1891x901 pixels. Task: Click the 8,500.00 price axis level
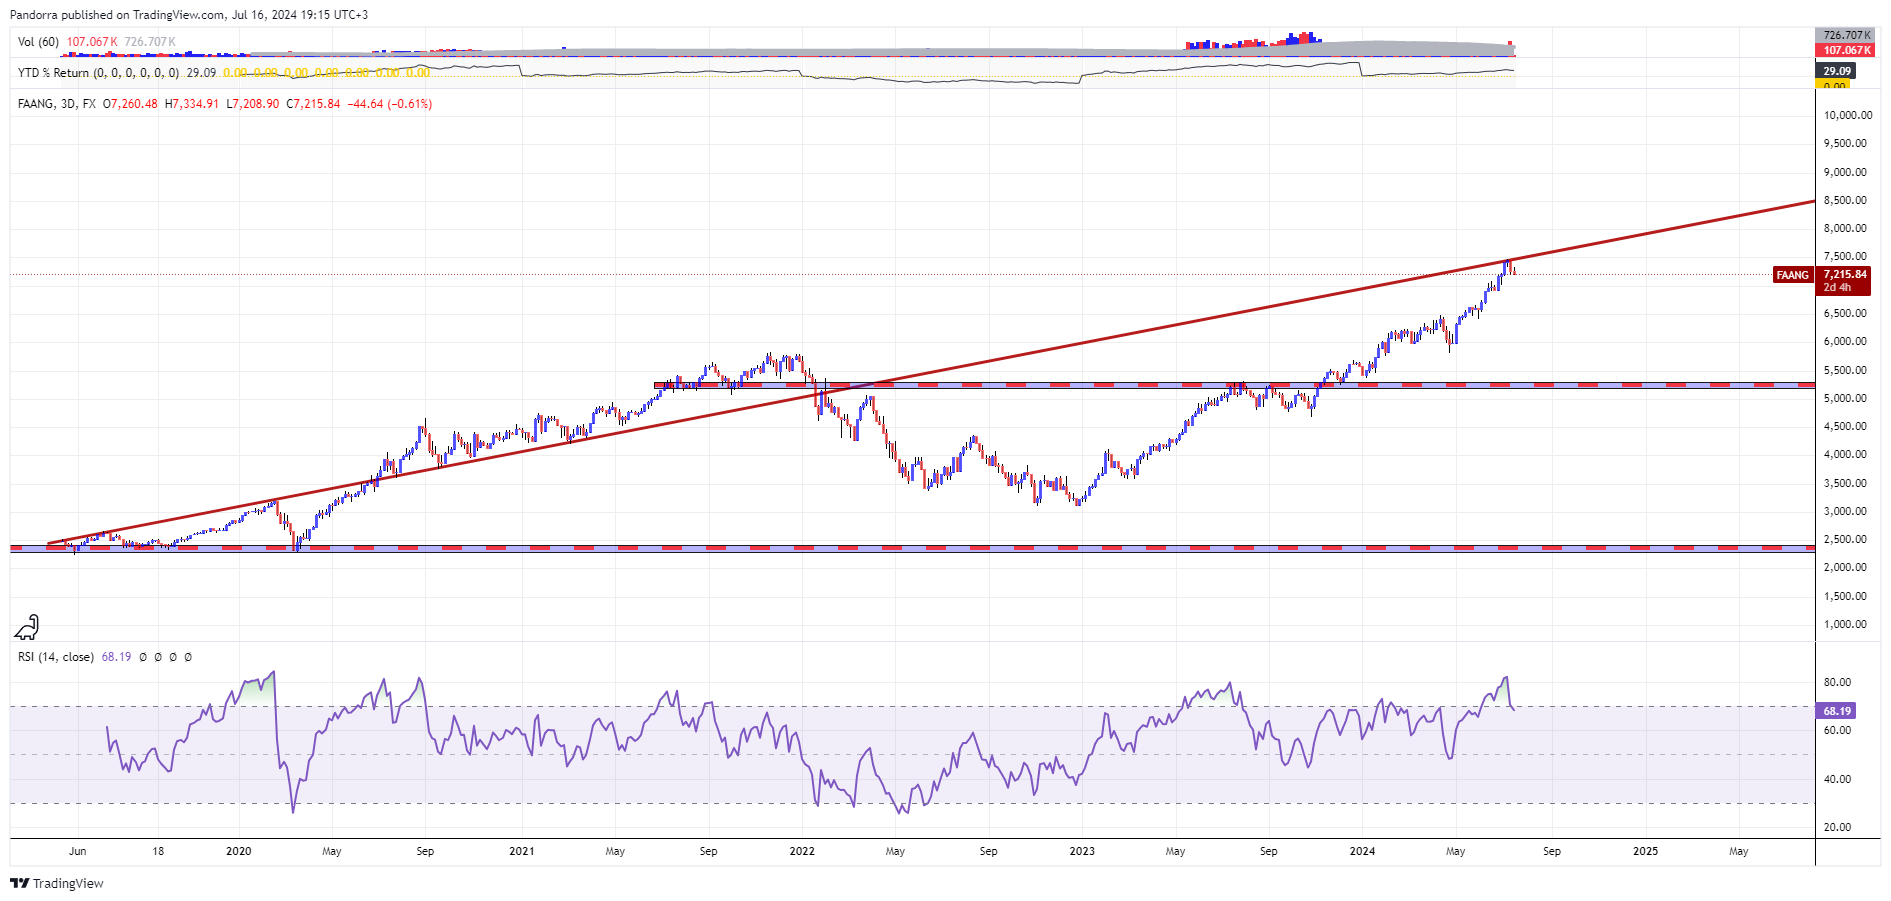1847,200
